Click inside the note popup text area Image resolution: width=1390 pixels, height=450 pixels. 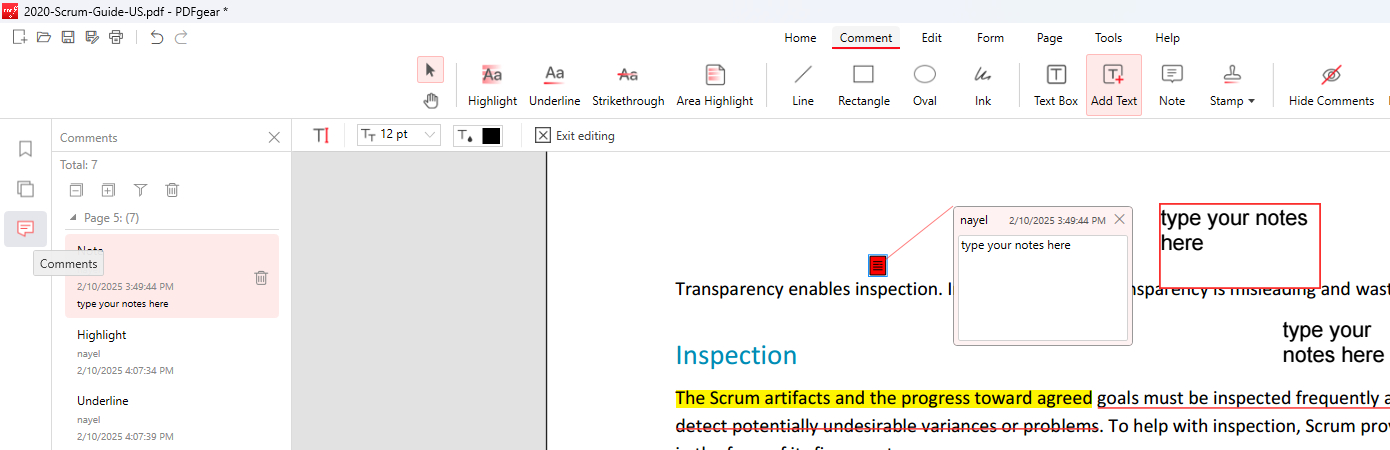(1043, 288)
